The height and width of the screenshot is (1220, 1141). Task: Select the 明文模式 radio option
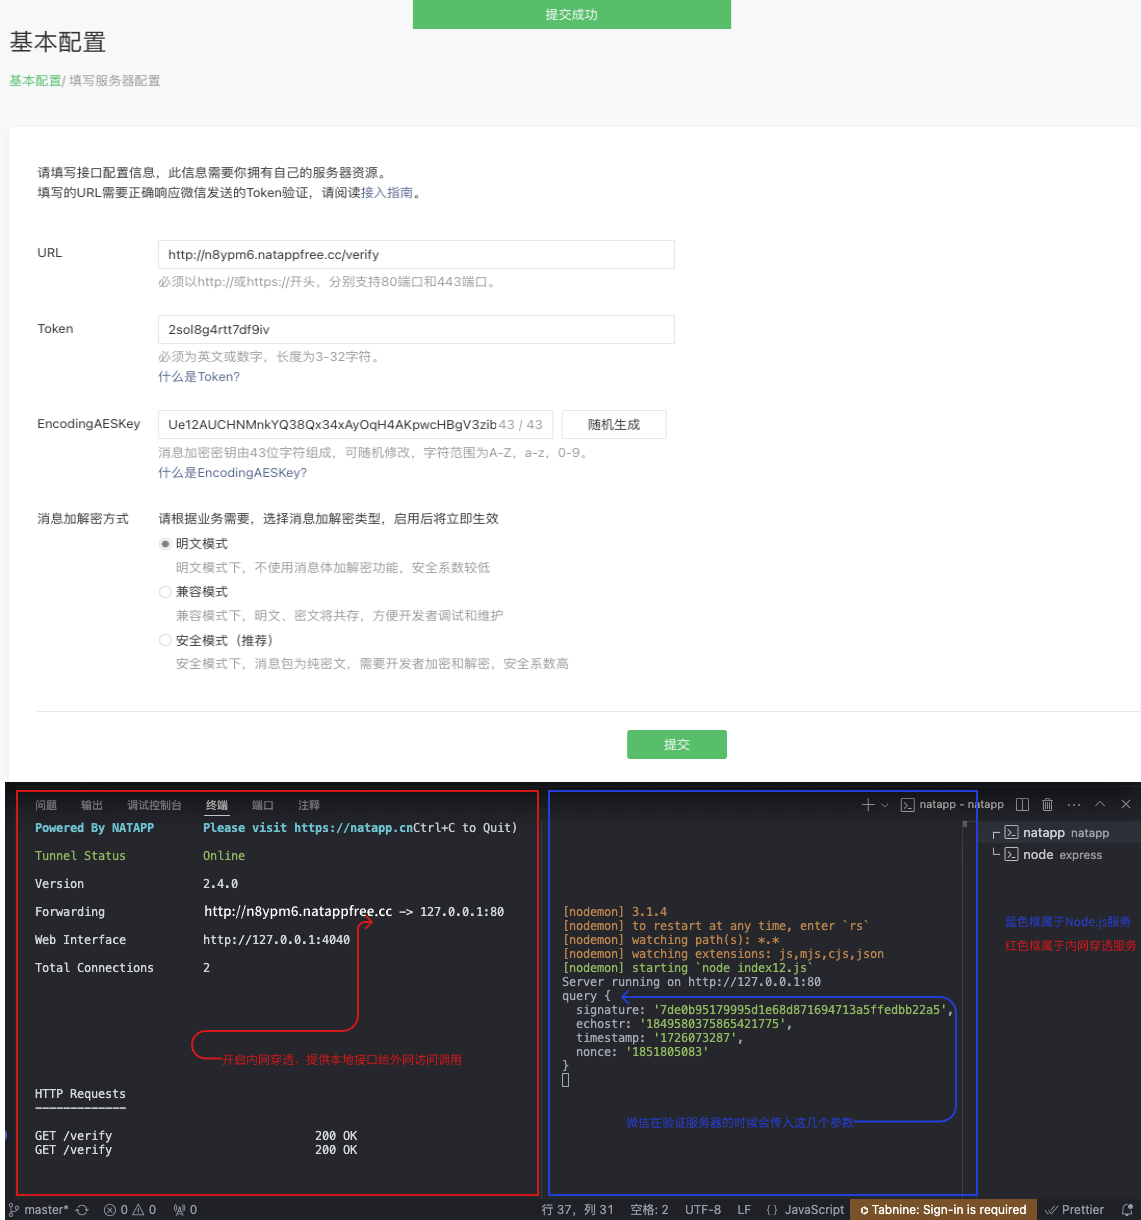click(x=165, y=544)
